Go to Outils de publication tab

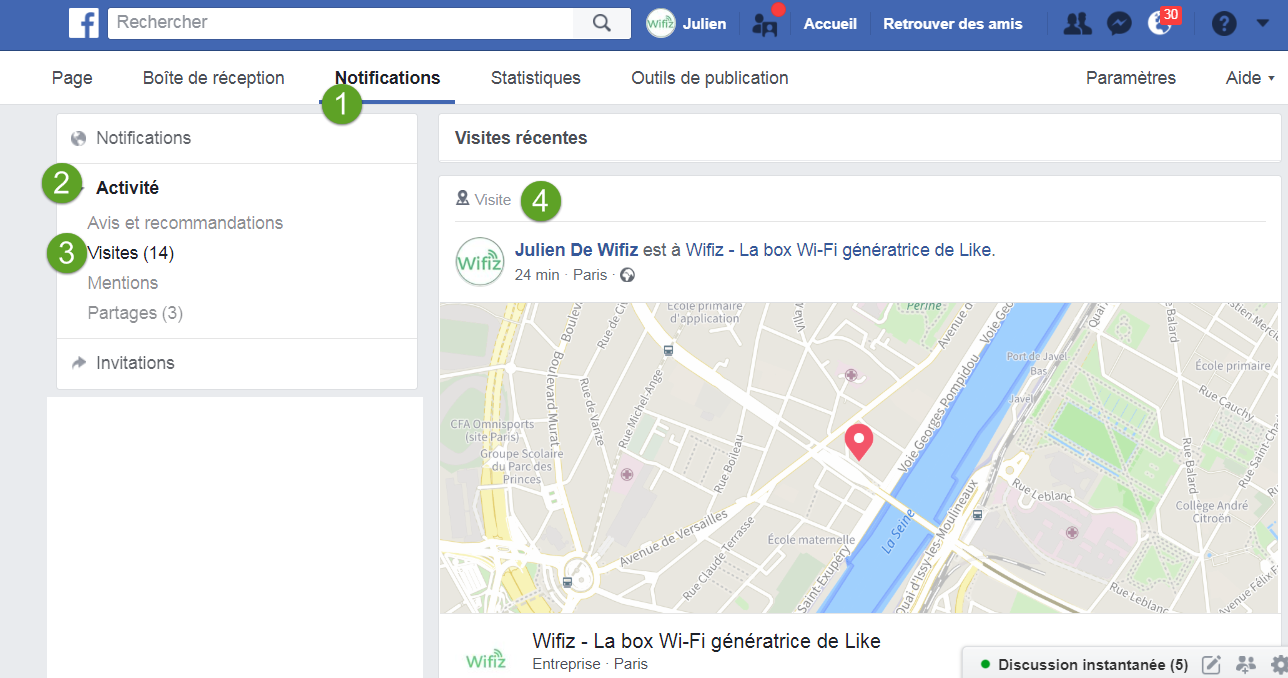point(709,78)
